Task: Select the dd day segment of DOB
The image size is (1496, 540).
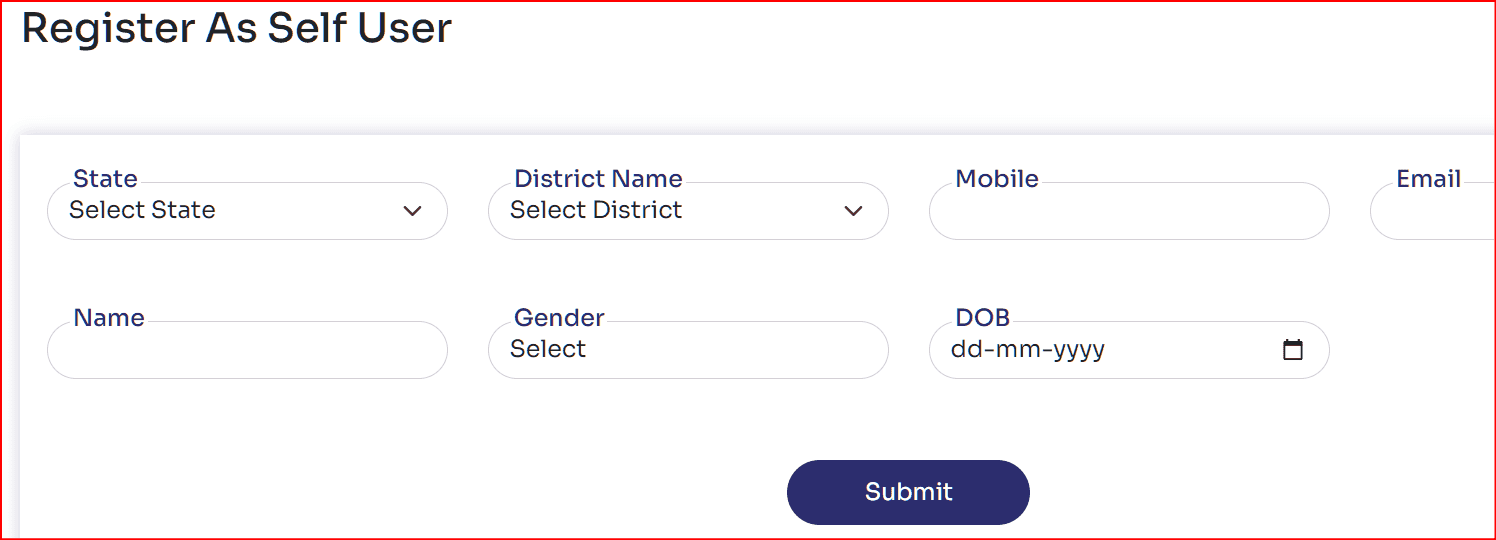Action: [x=963, y=350]
